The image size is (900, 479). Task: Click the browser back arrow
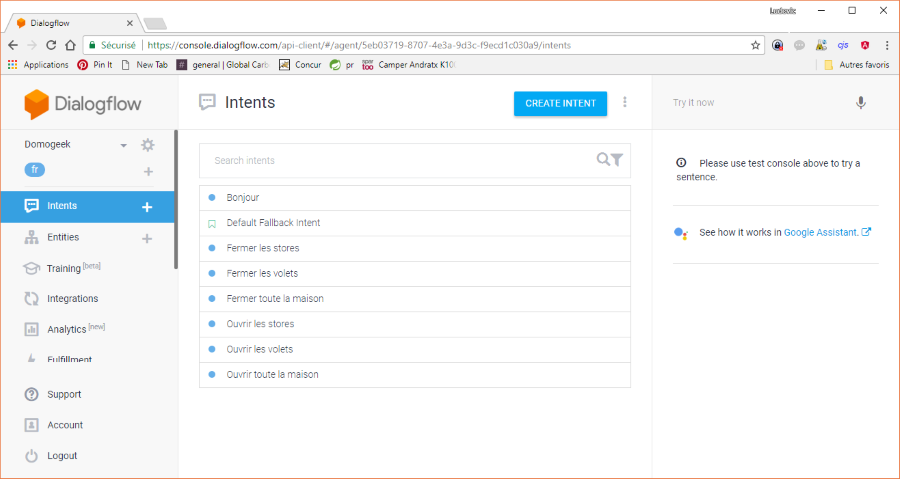(x=13, y=45)
